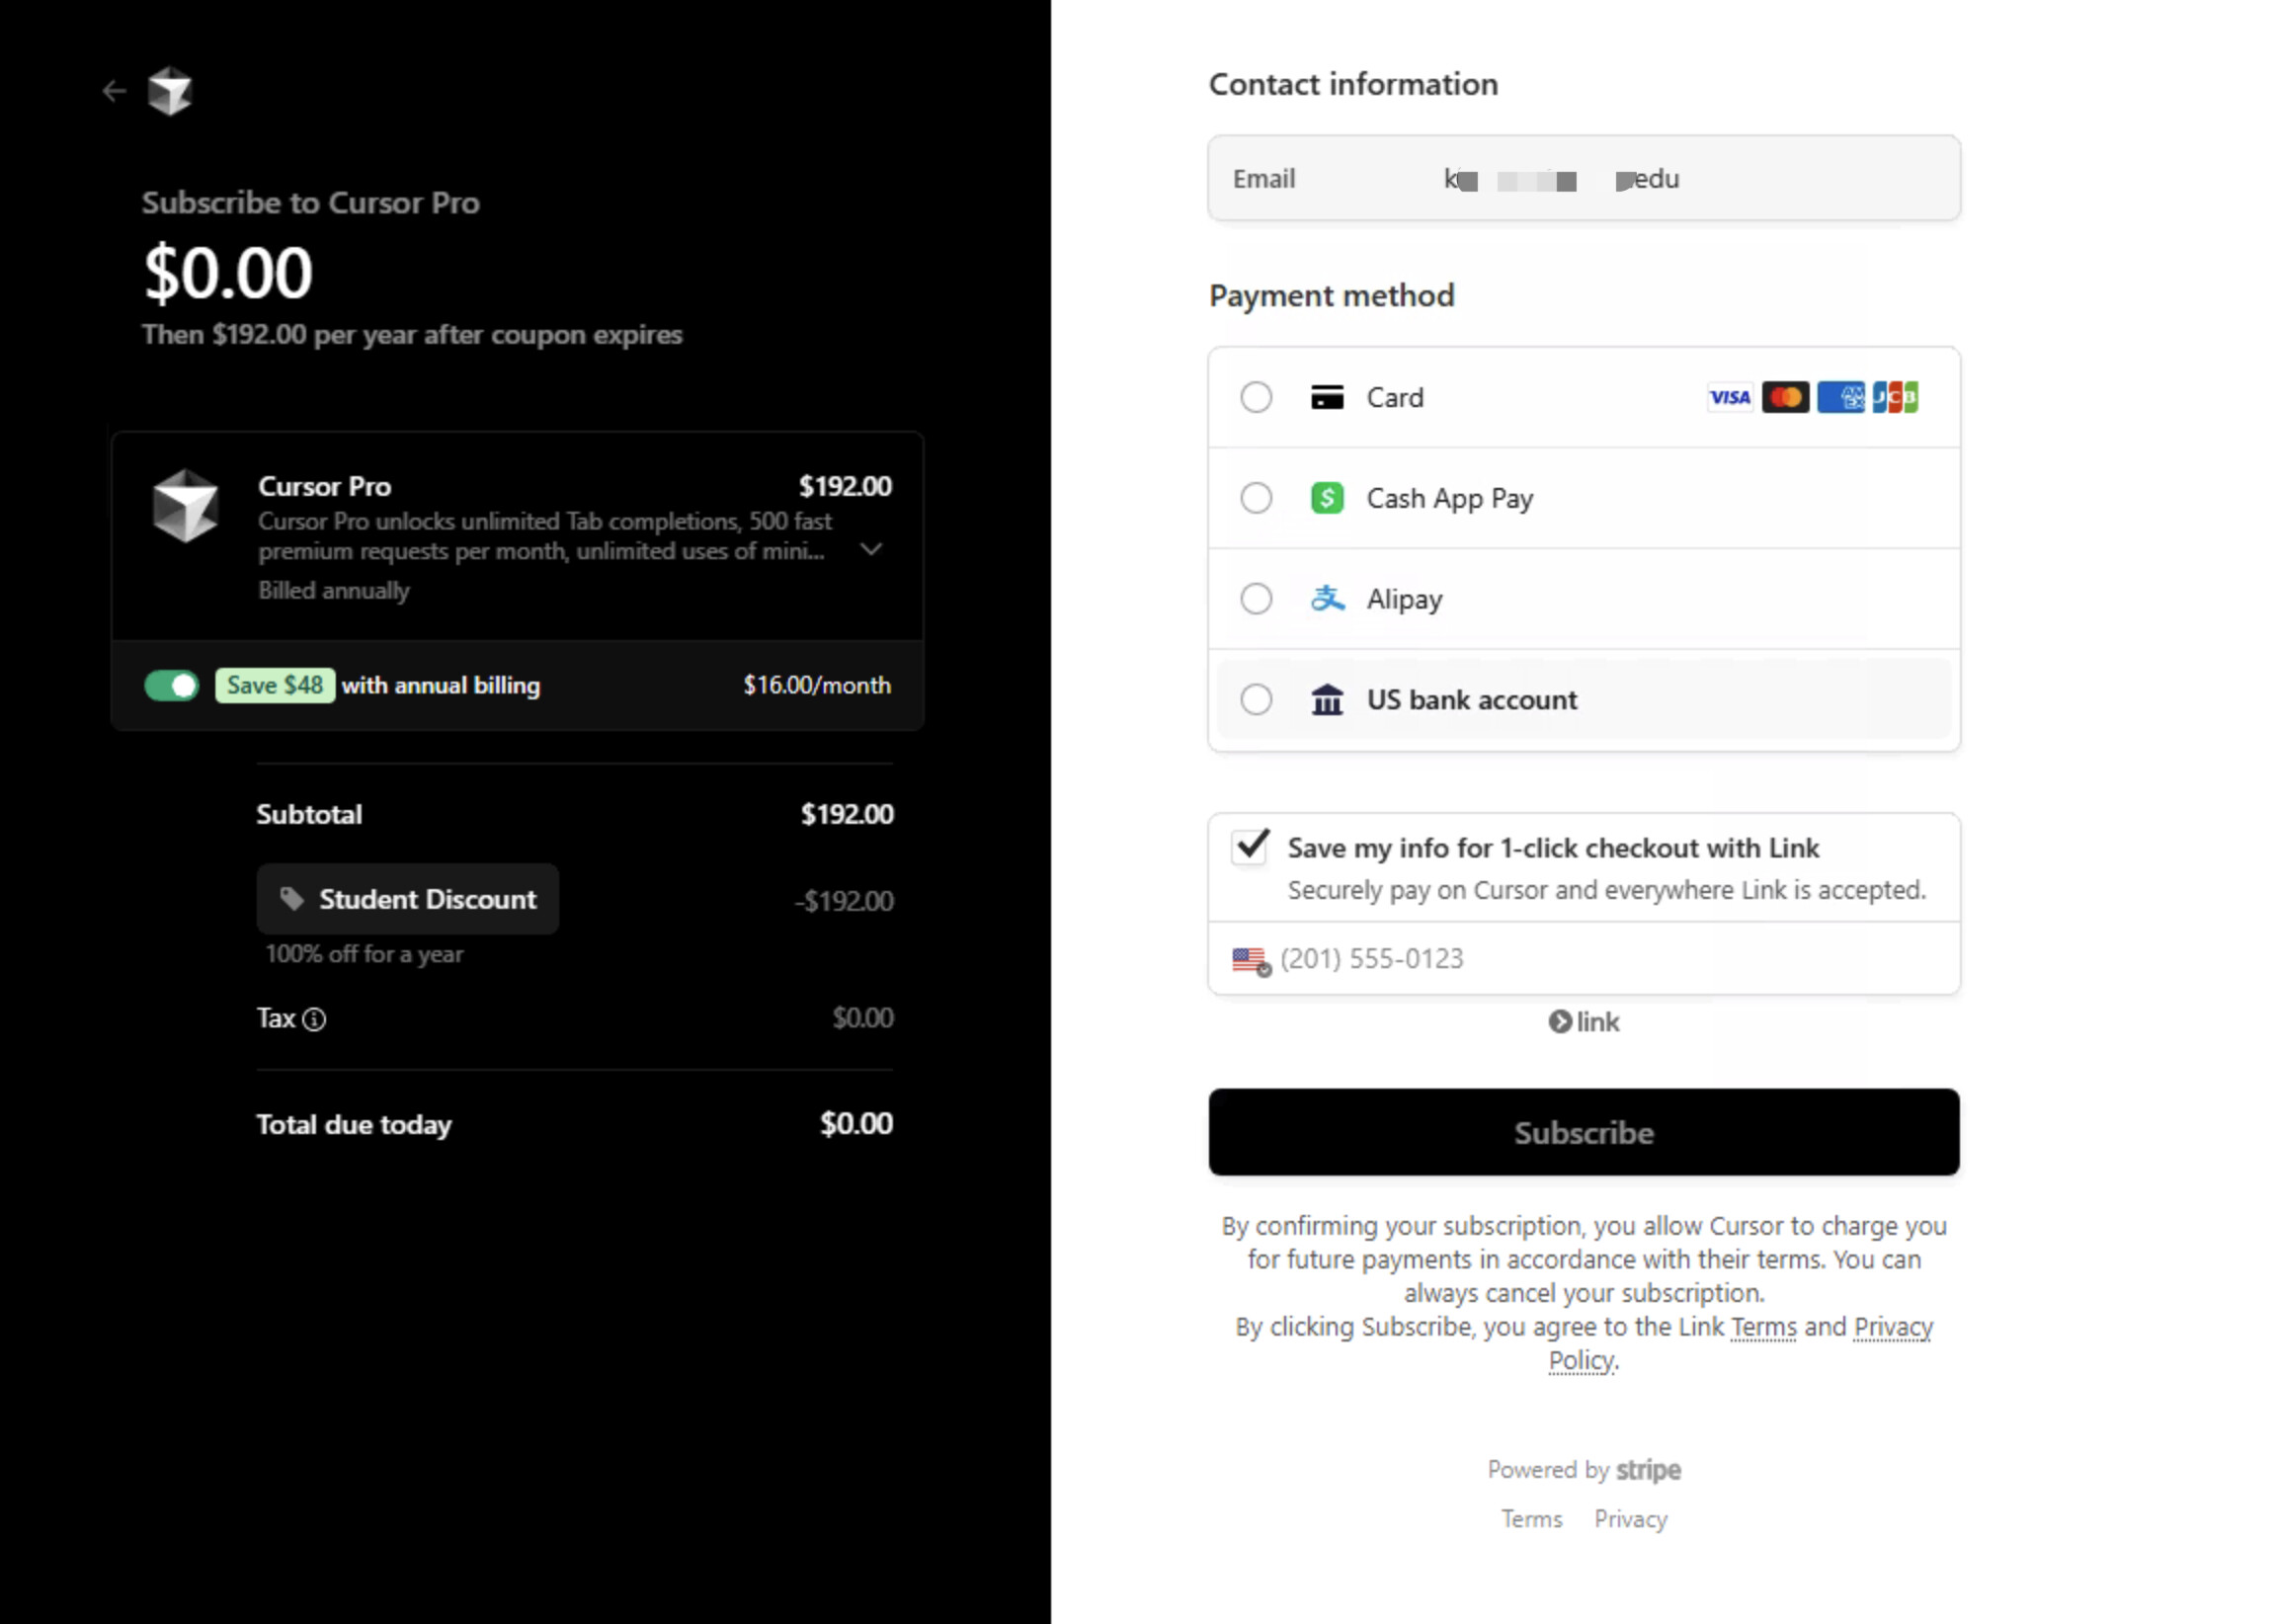Expand the Cursor Pro description chevron
This screenshot has height=1624, width=2276.
click(x=871, y=549)
